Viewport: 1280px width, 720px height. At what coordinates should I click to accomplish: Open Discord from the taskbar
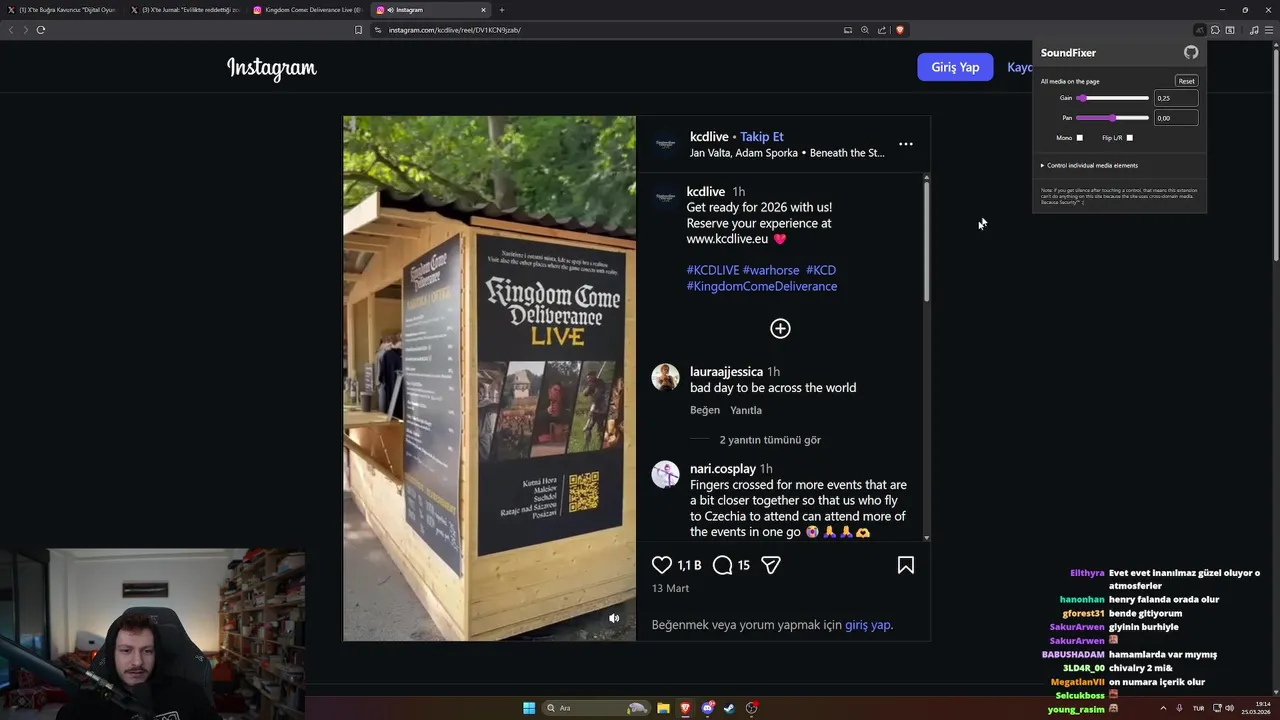click(708, 708)
